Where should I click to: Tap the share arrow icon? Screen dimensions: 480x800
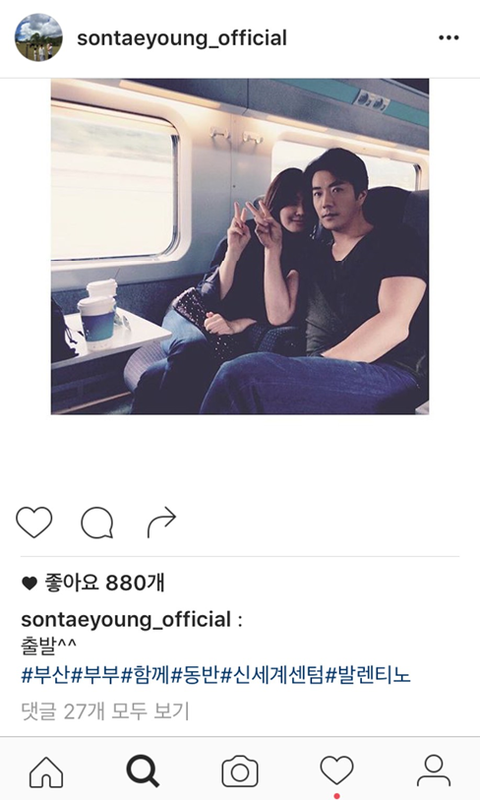click(x=161, y=522)
